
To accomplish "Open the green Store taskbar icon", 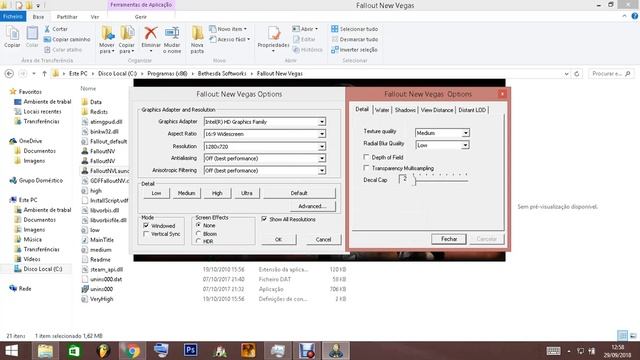I will (74, 351).
